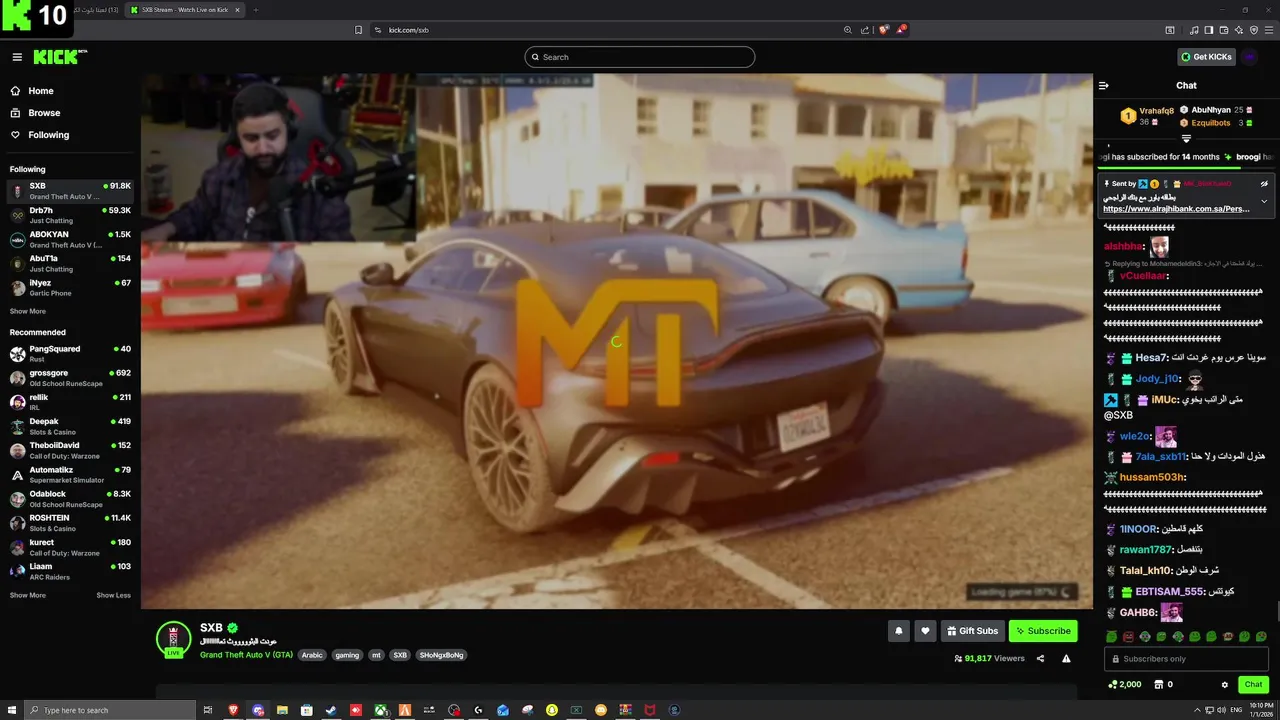Open the Odablock recommended channel
Image resolution: width=1280 pixels, height=720 pixels.
pyautogui.click(x=70, y=498)
